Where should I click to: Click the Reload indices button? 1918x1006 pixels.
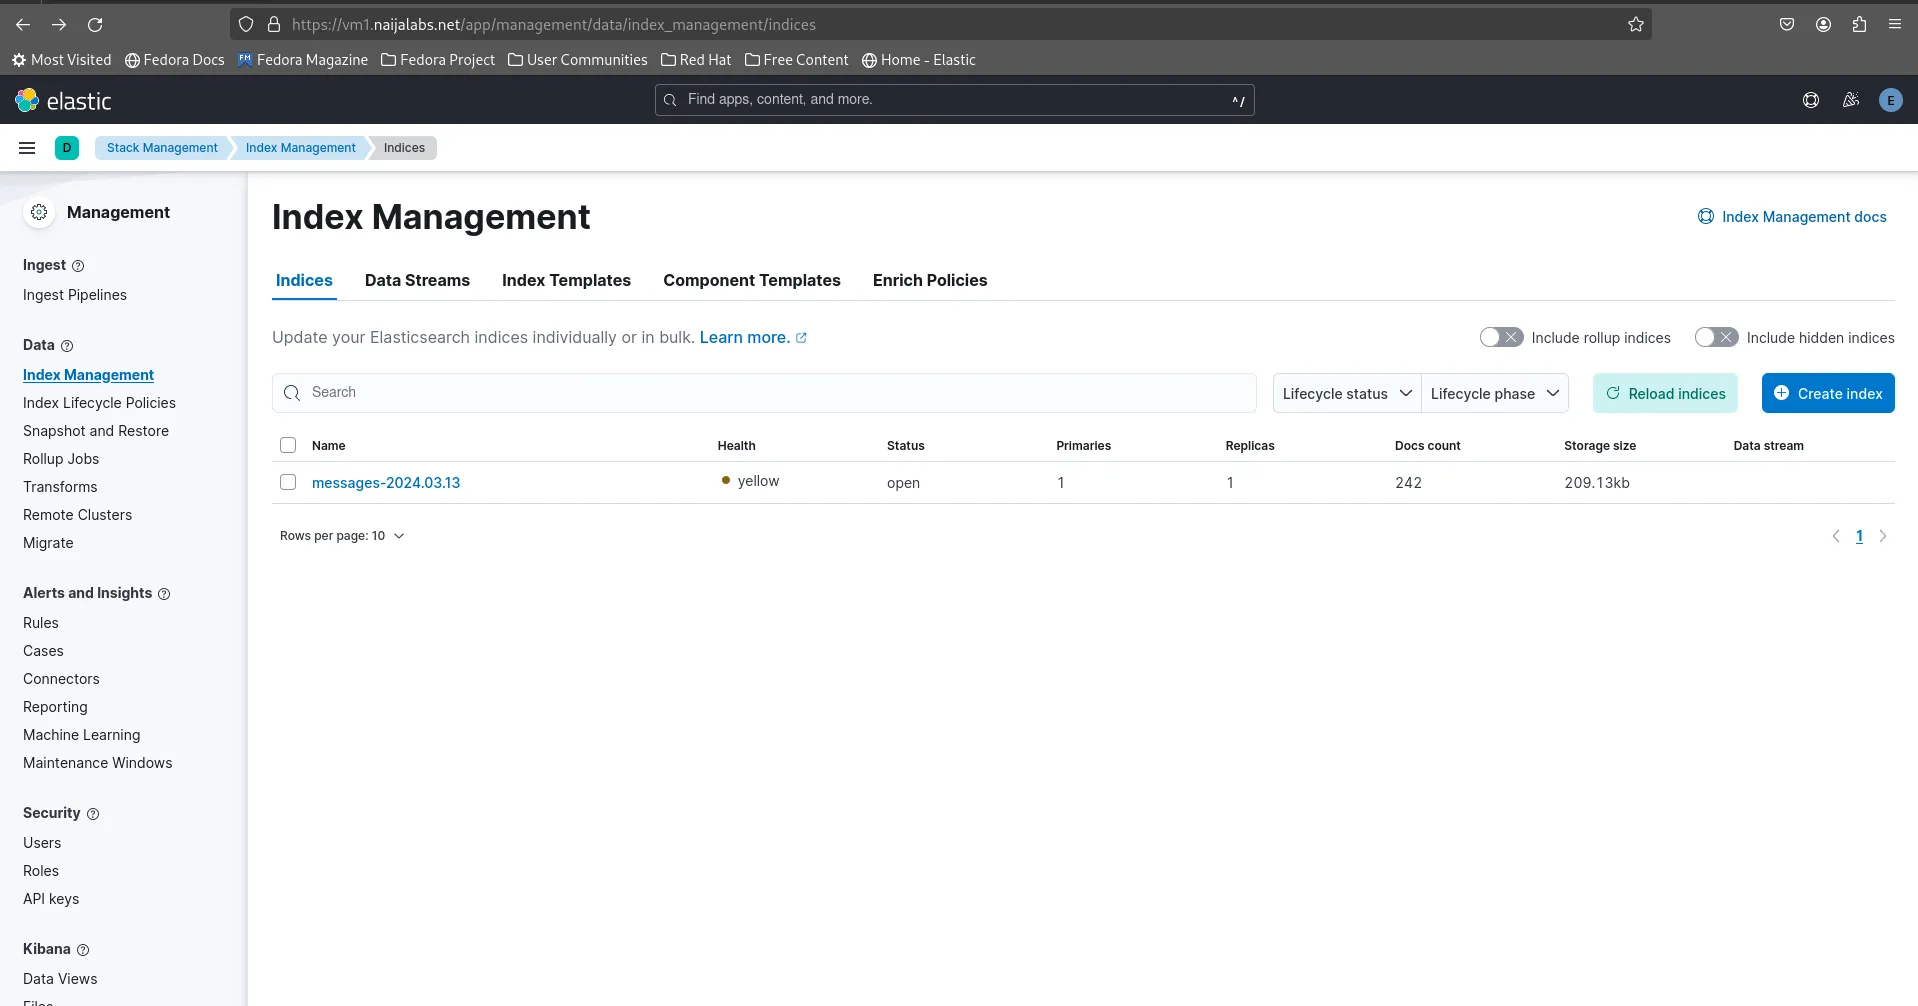1665,393
